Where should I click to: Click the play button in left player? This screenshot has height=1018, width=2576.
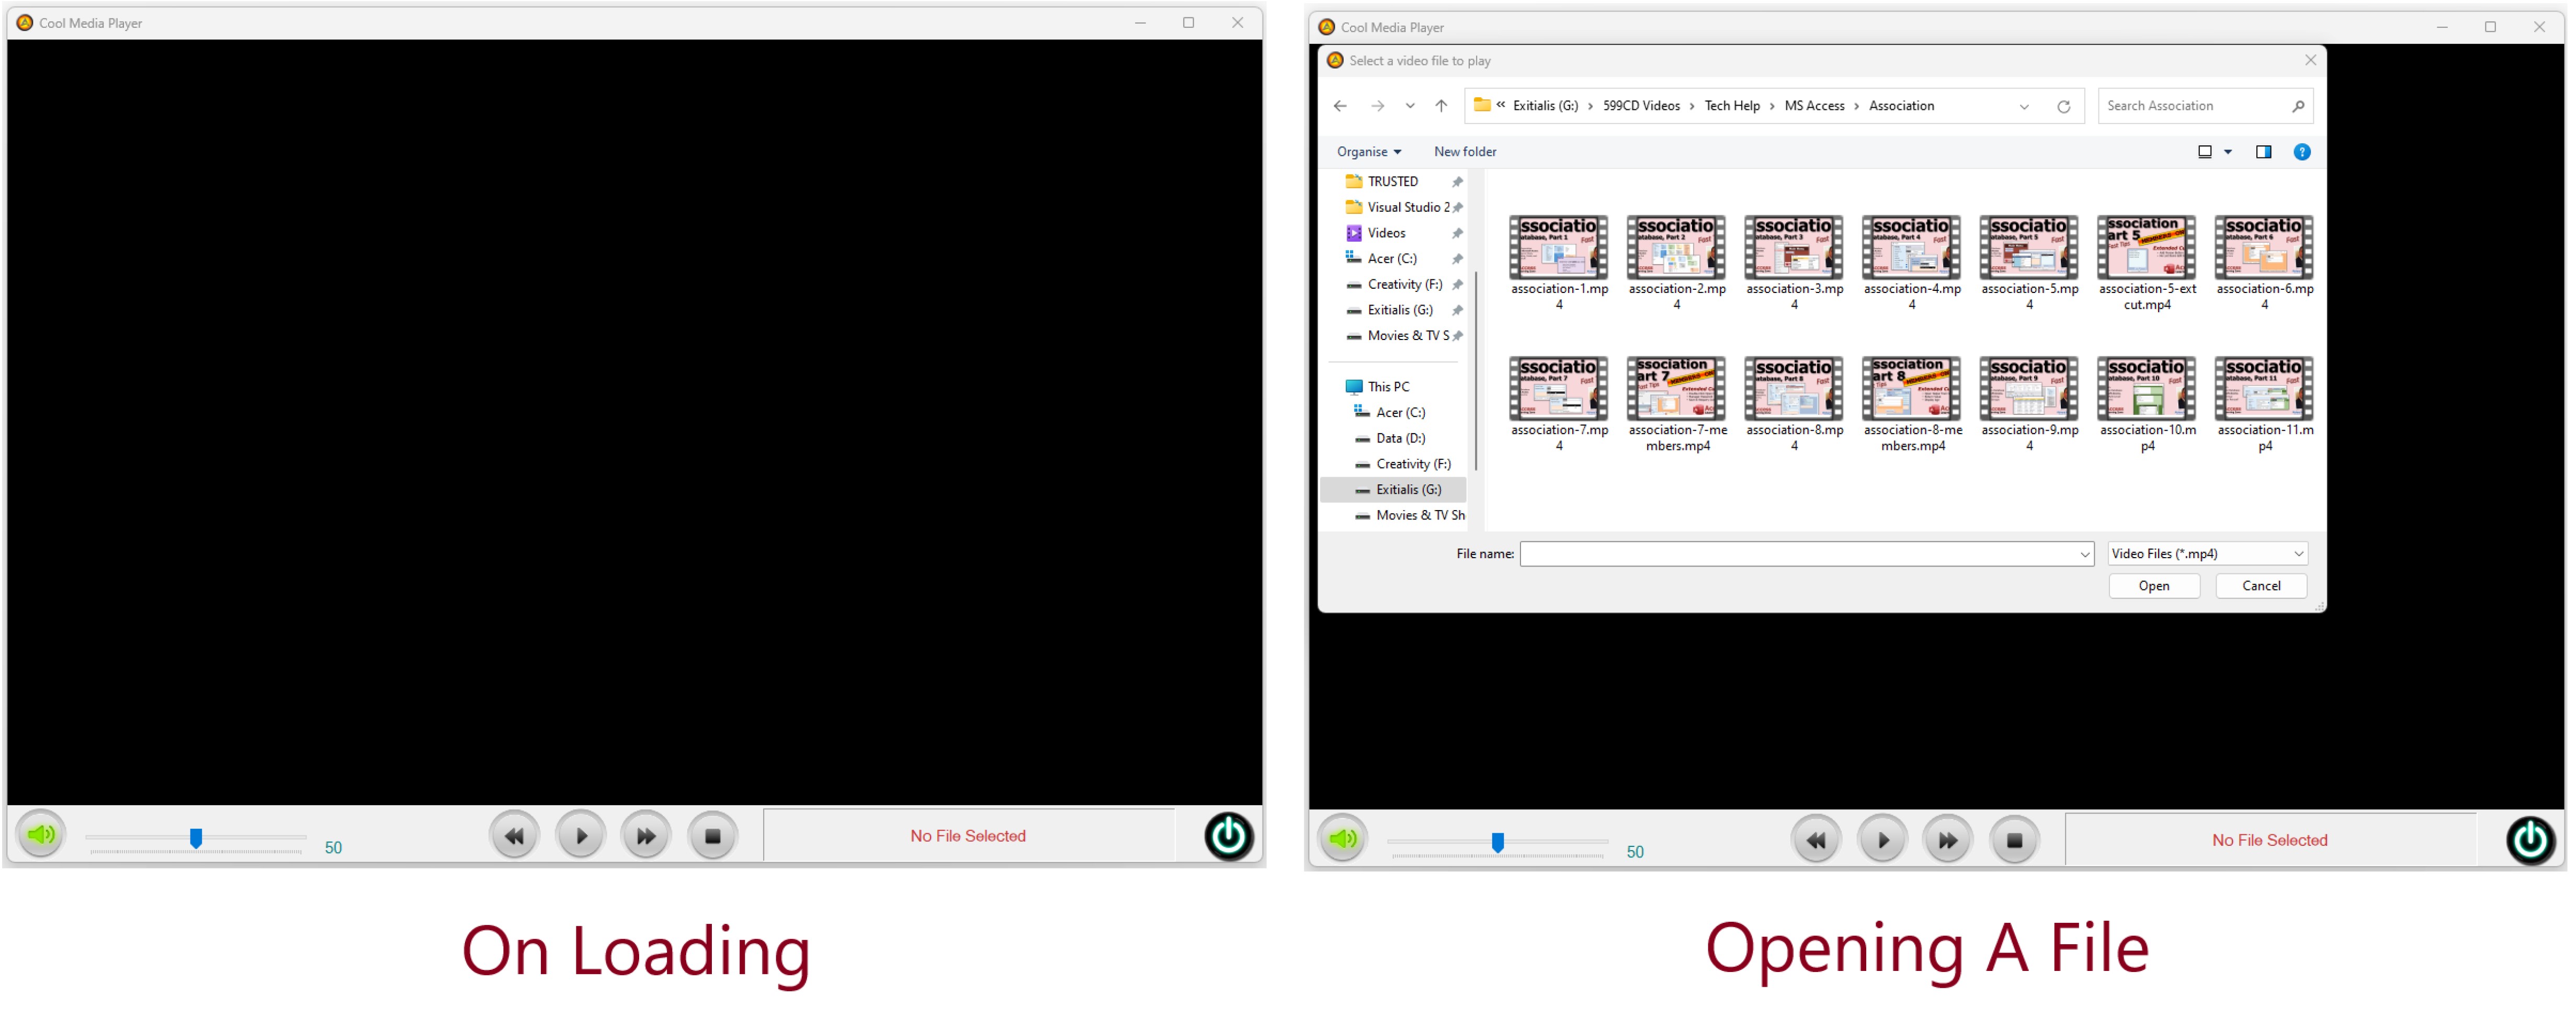[580, 835]
